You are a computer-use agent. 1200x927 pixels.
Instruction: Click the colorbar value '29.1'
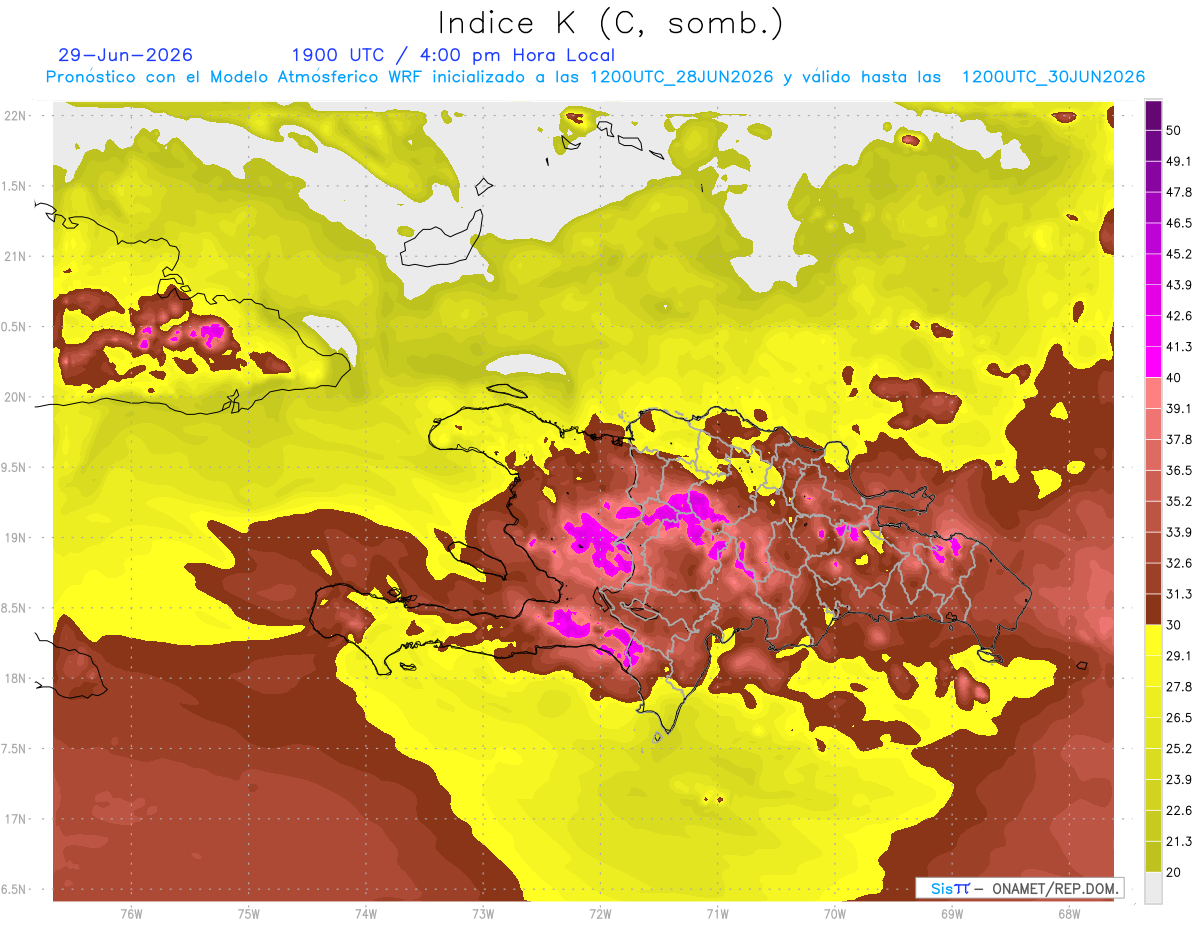click(x=1179, y=656)
